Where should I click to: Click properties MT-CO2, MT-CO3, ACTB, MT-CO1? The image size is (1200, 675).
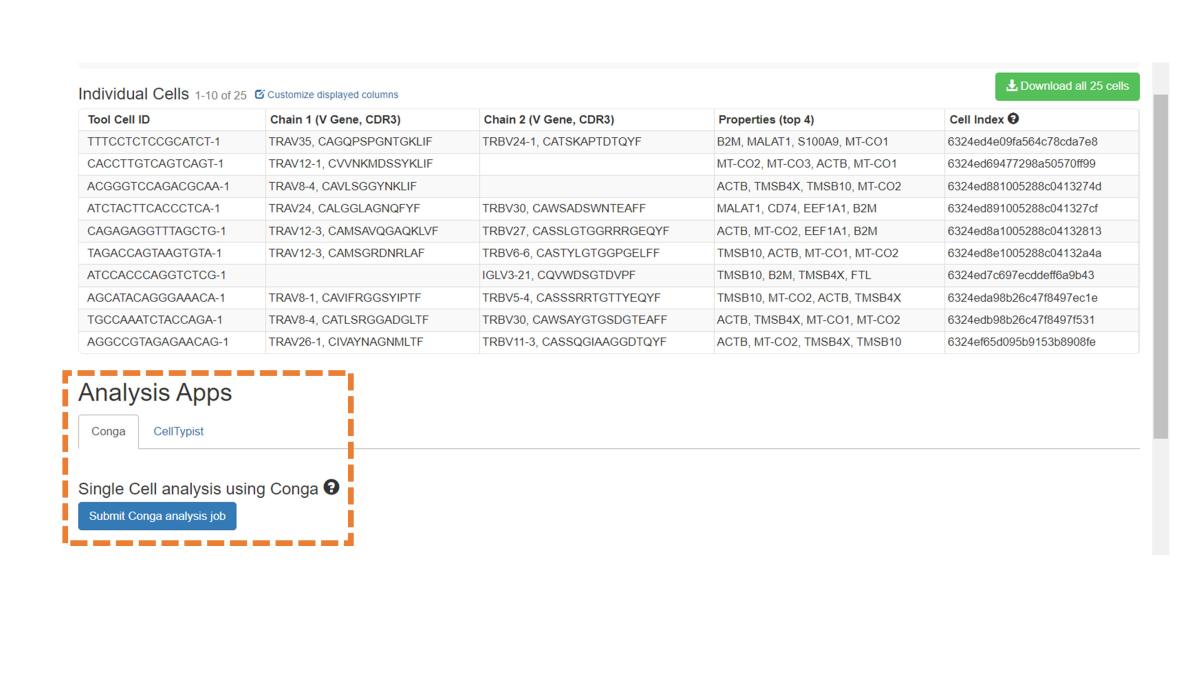[x=806, y=164]
